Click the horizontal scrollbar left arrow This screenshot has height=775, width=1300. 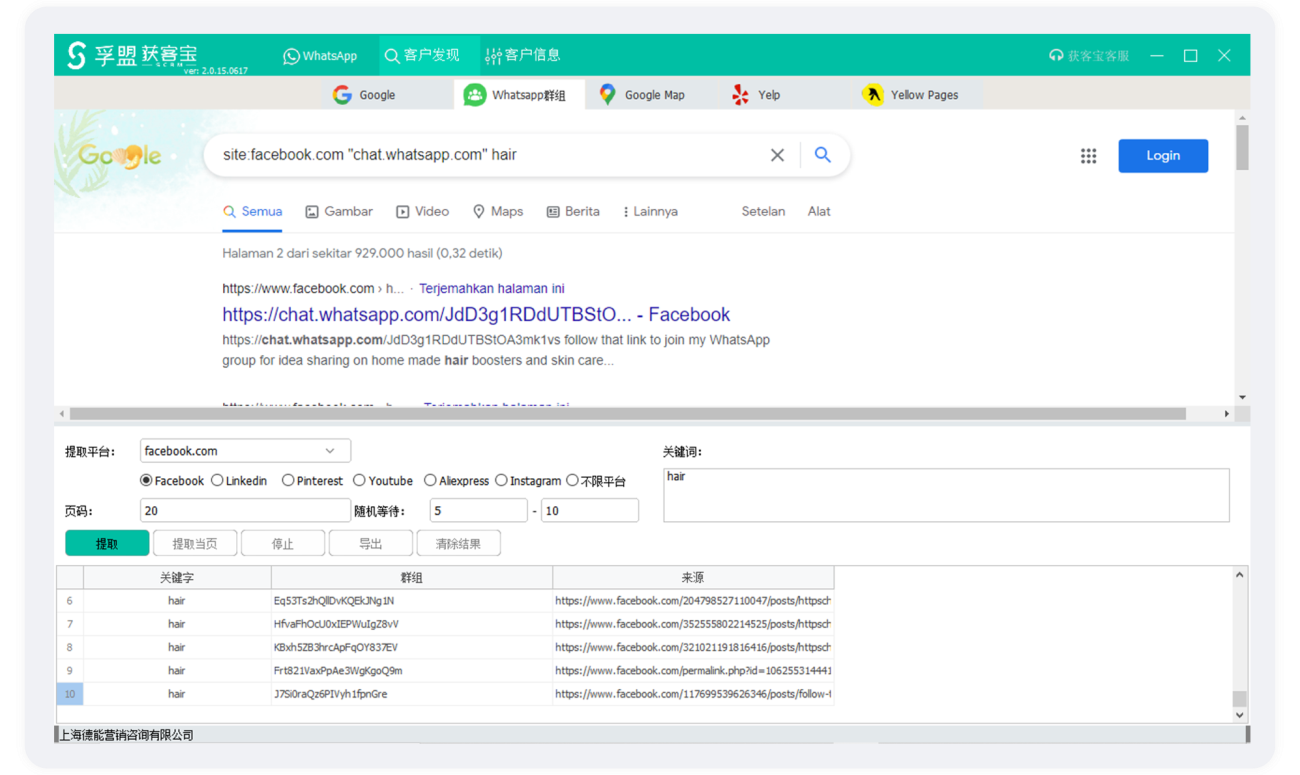(x=62, y=413)
